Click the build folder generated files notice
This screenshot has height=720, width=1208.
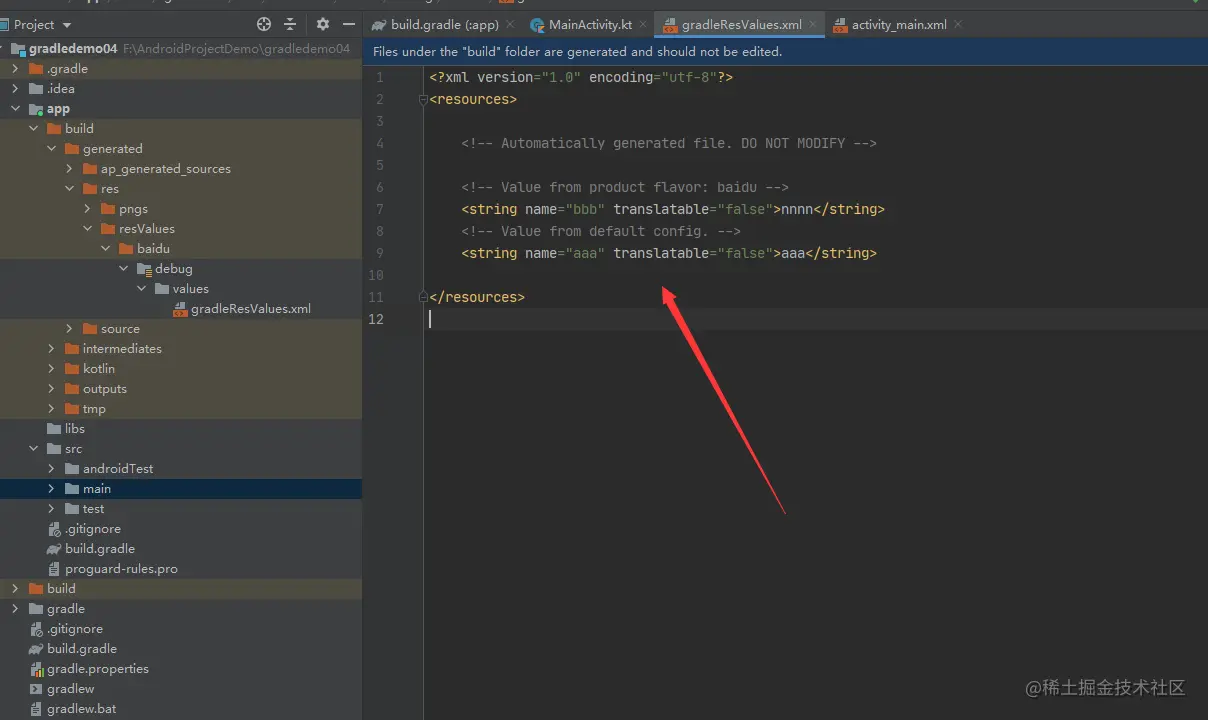(x=578, y=51)
